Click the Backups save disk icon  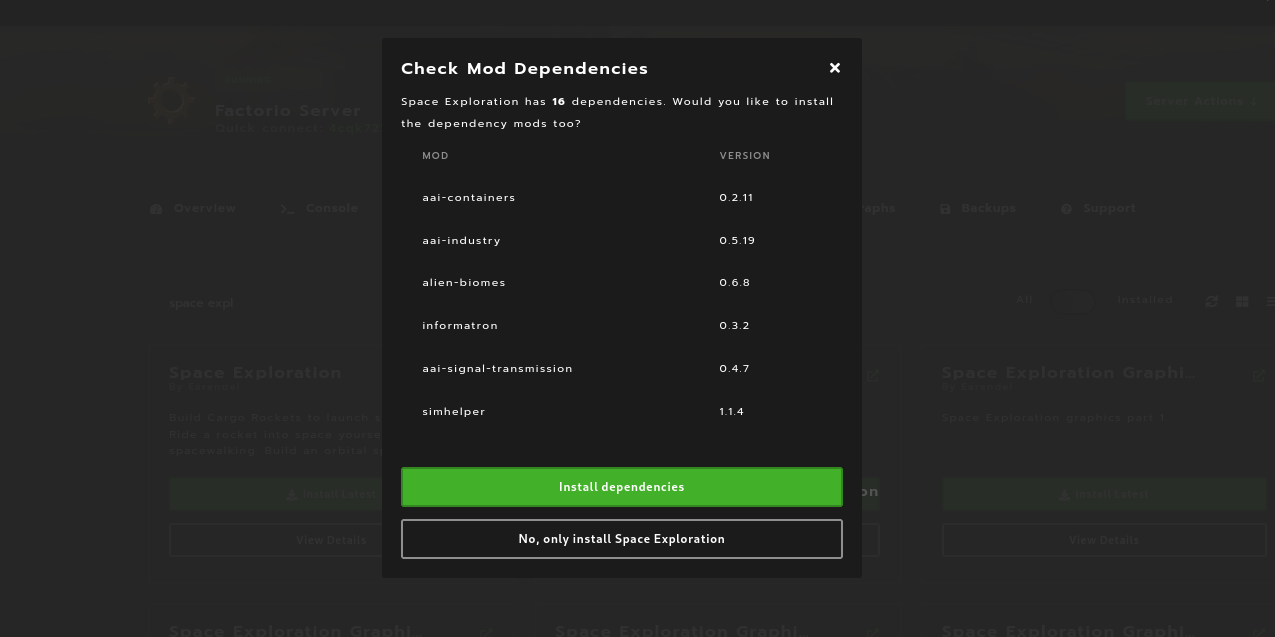[x=945, y=209]
